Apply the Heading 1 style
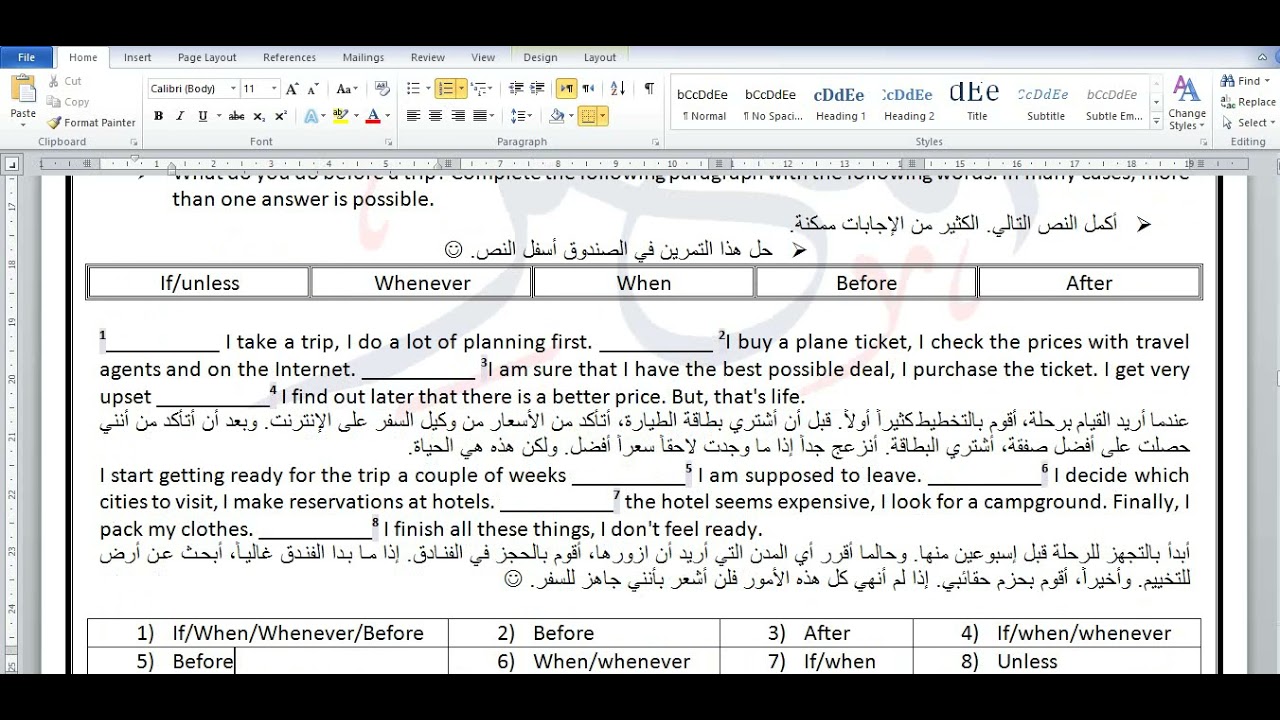The width and height of the screenshot is (1280, 720). click(840, 103)
